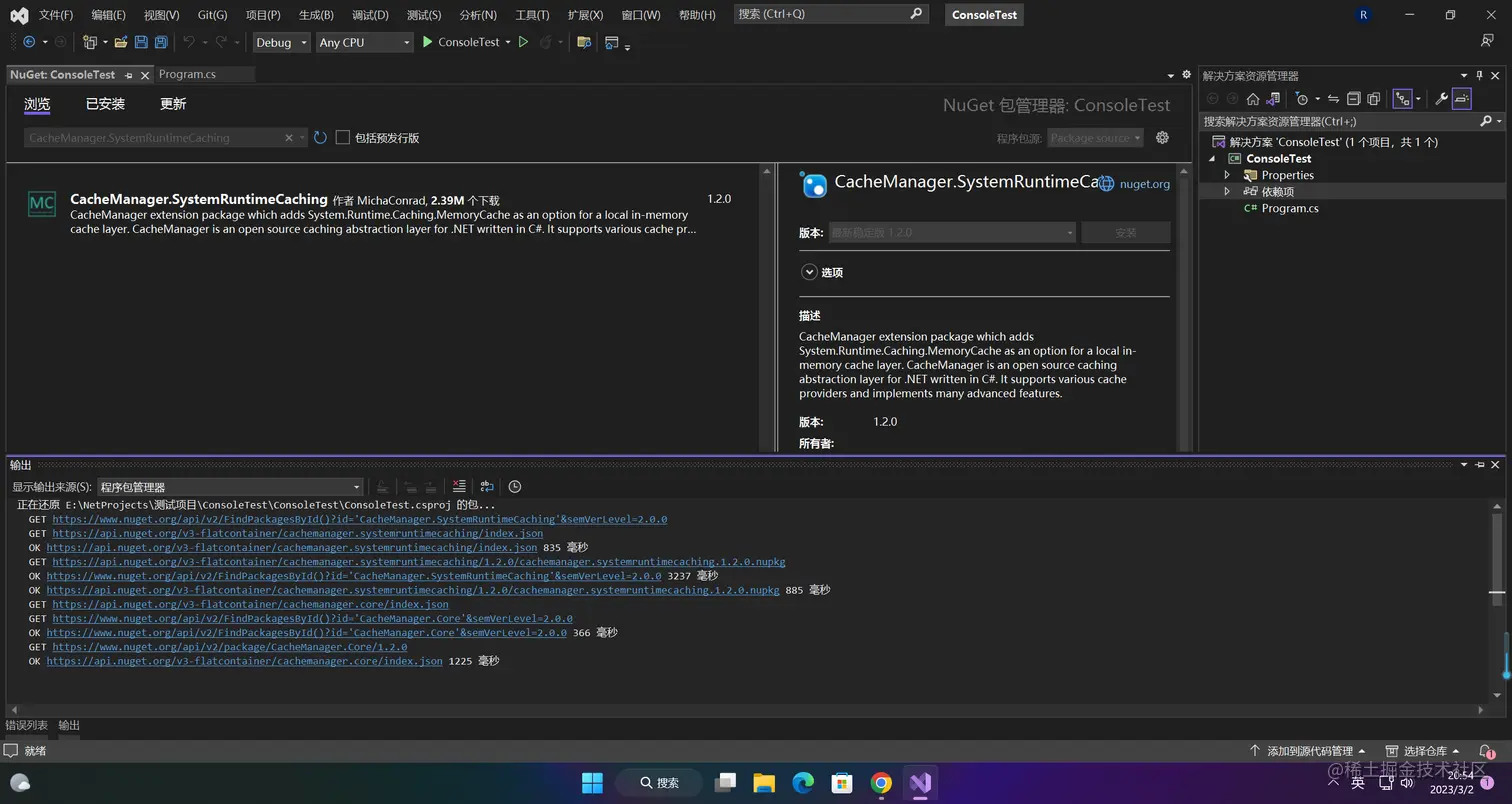This screenshot has width=1512, height=804.
Task: Click the Windows Start button
Action: [592, 783]
